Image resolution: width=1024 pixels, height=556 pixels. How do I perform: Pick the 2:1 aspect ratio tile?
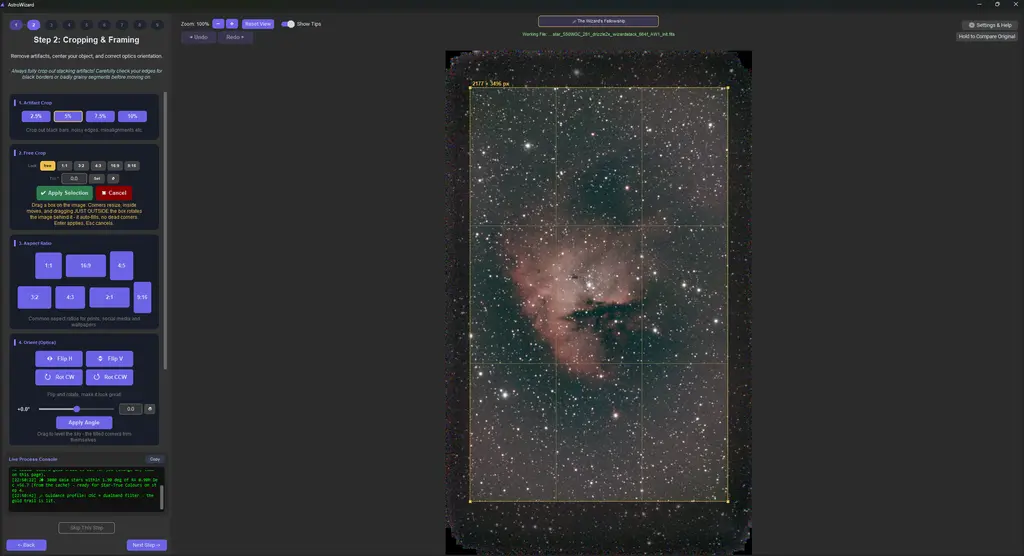(109, 297)
